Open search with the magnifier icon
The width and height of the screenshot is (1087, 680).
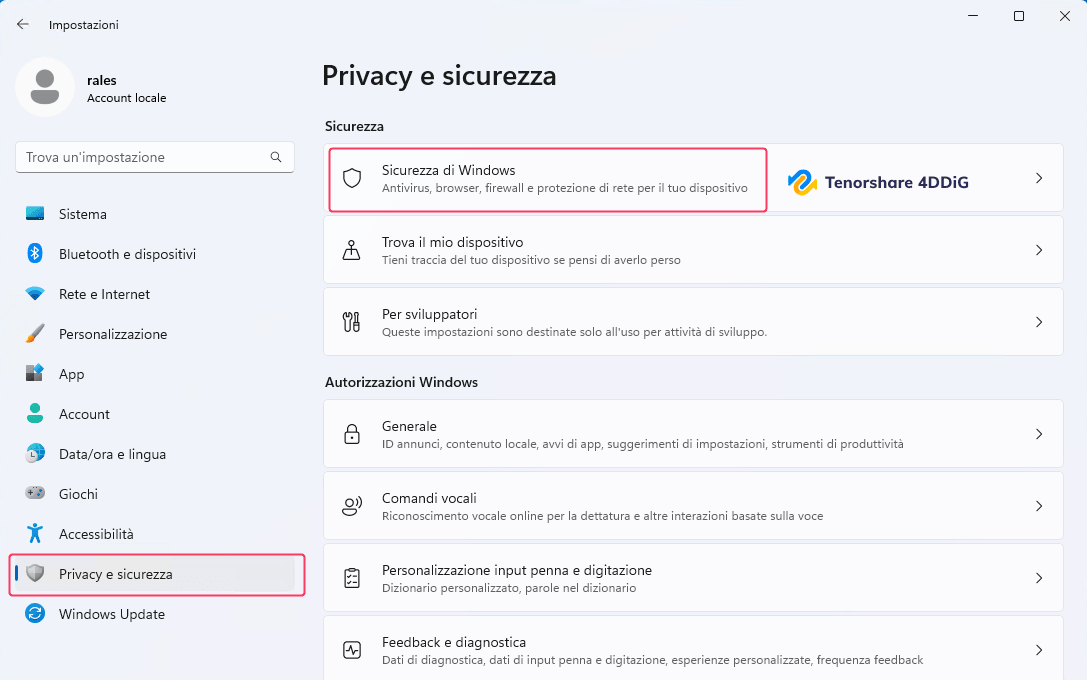(x=276, y=157)
